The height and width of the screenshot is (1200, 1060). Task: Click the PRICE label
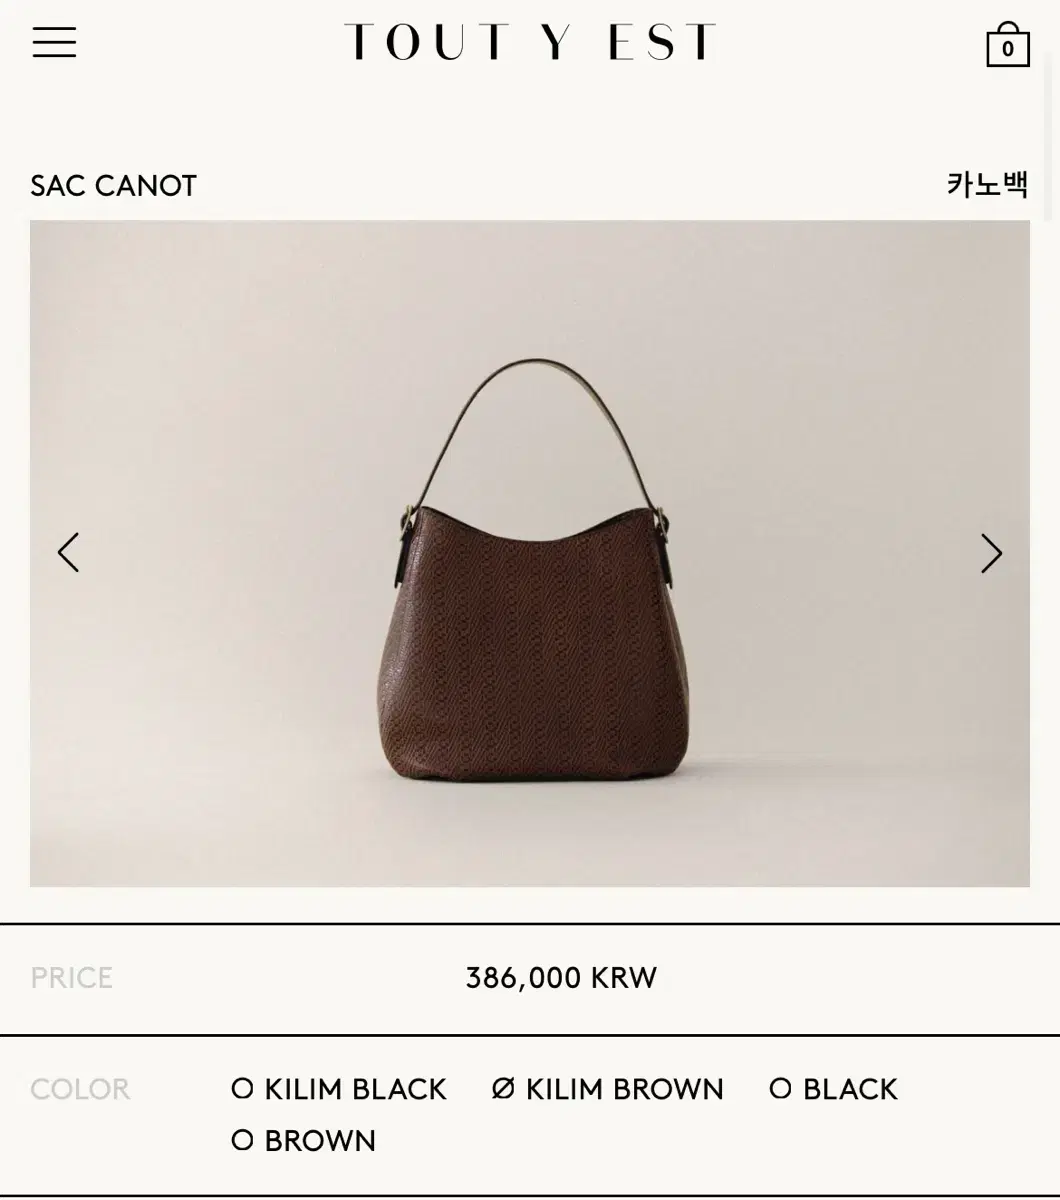71,978
